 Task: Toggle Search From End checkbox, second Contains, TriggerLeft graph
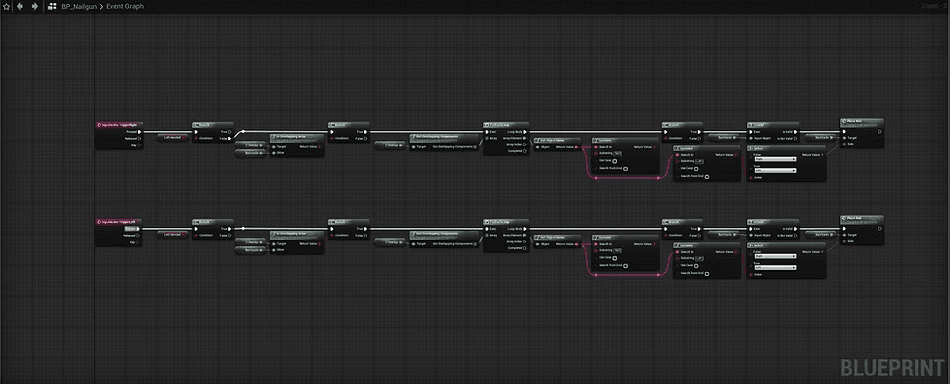(x=706, y=274)
